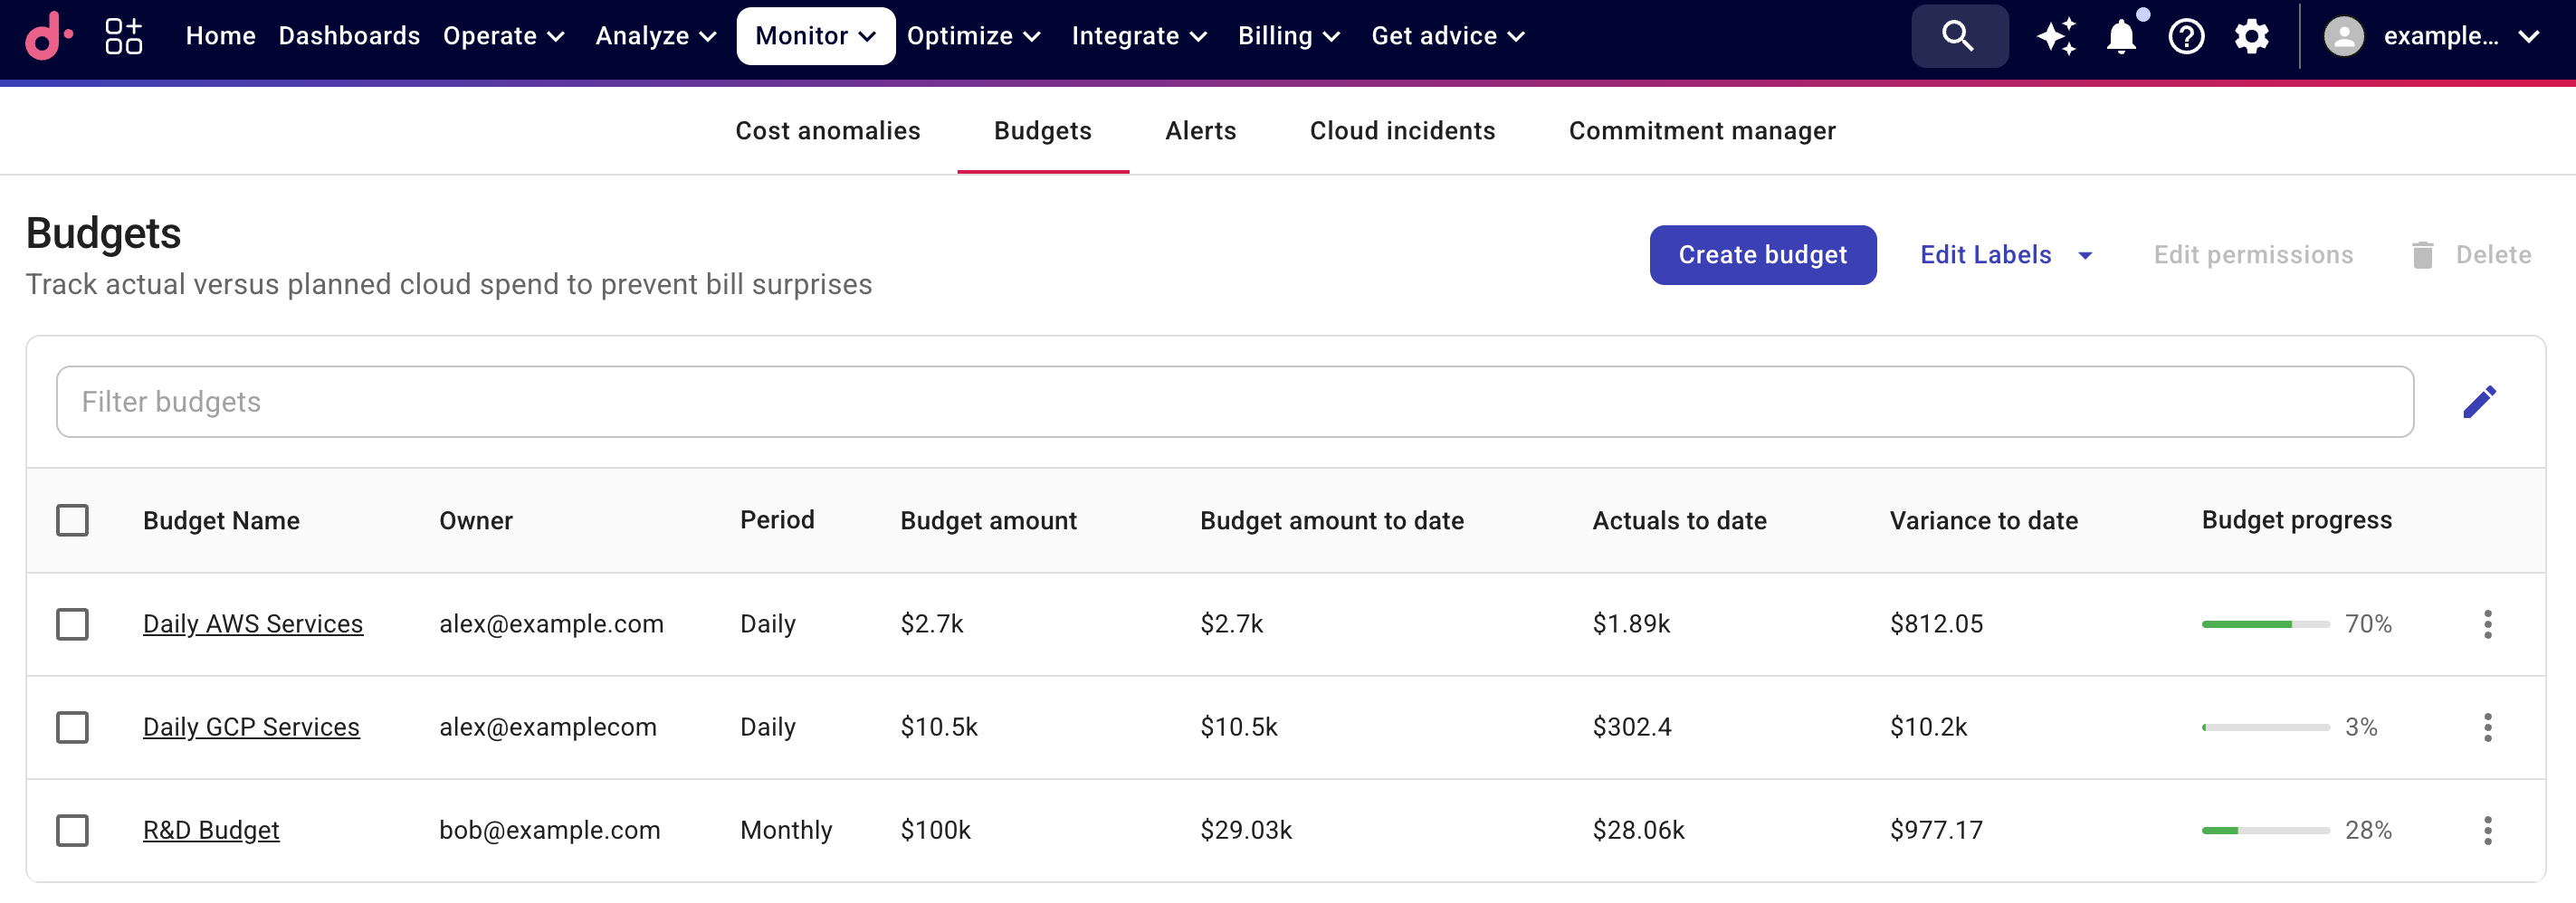Open the notifications bell

[x=2121, y=36]
